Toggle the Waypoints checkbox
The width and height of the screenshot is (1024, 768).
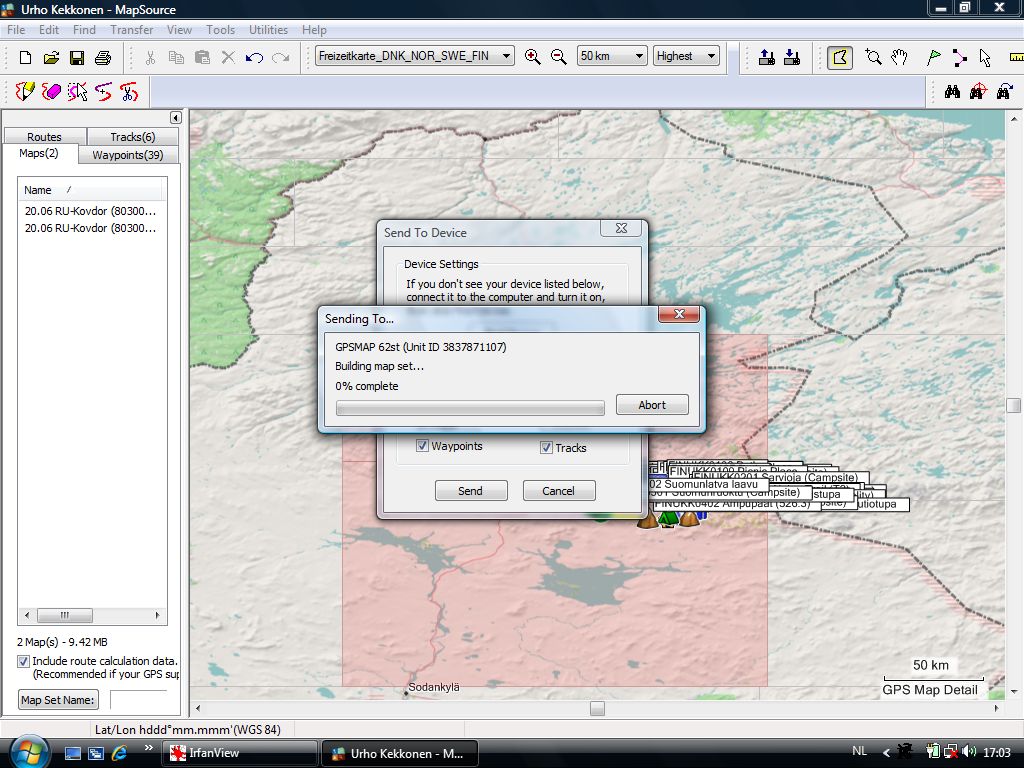pos(422,446)
